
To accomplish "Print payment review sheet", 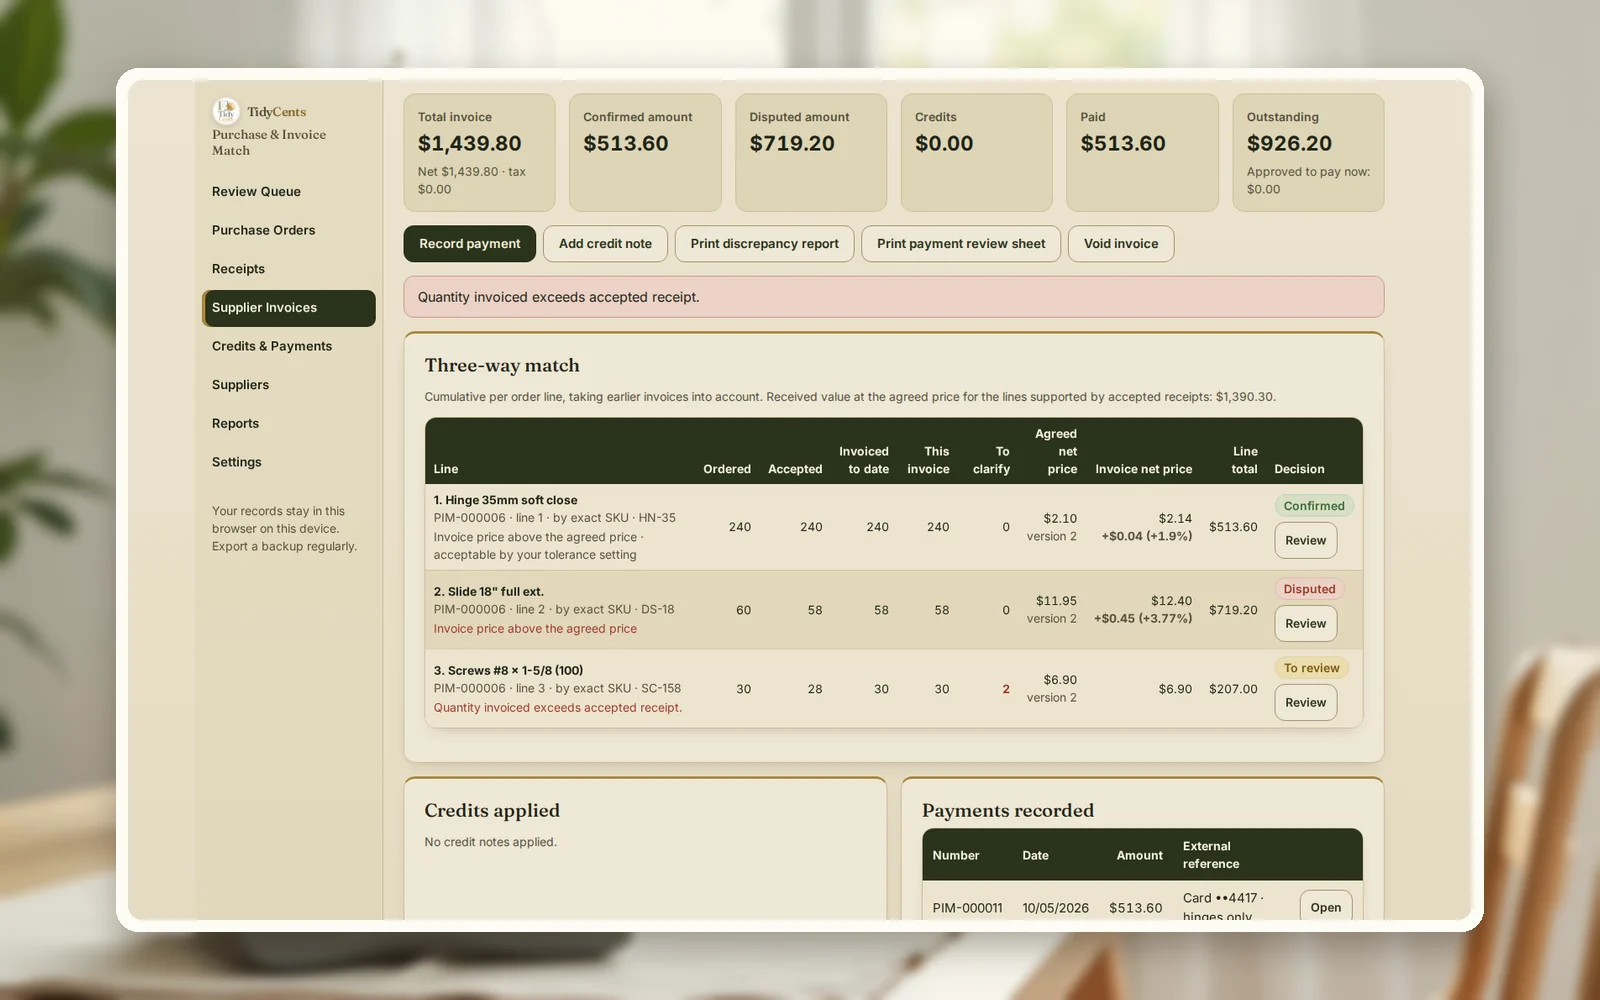I will tap(961, 244).
